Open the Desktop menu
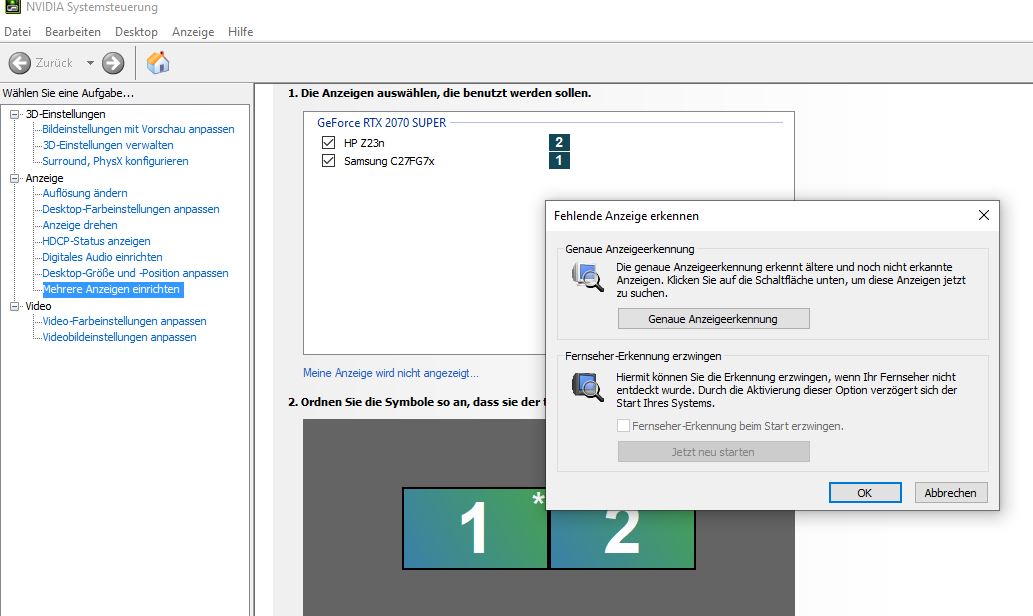 136,32
